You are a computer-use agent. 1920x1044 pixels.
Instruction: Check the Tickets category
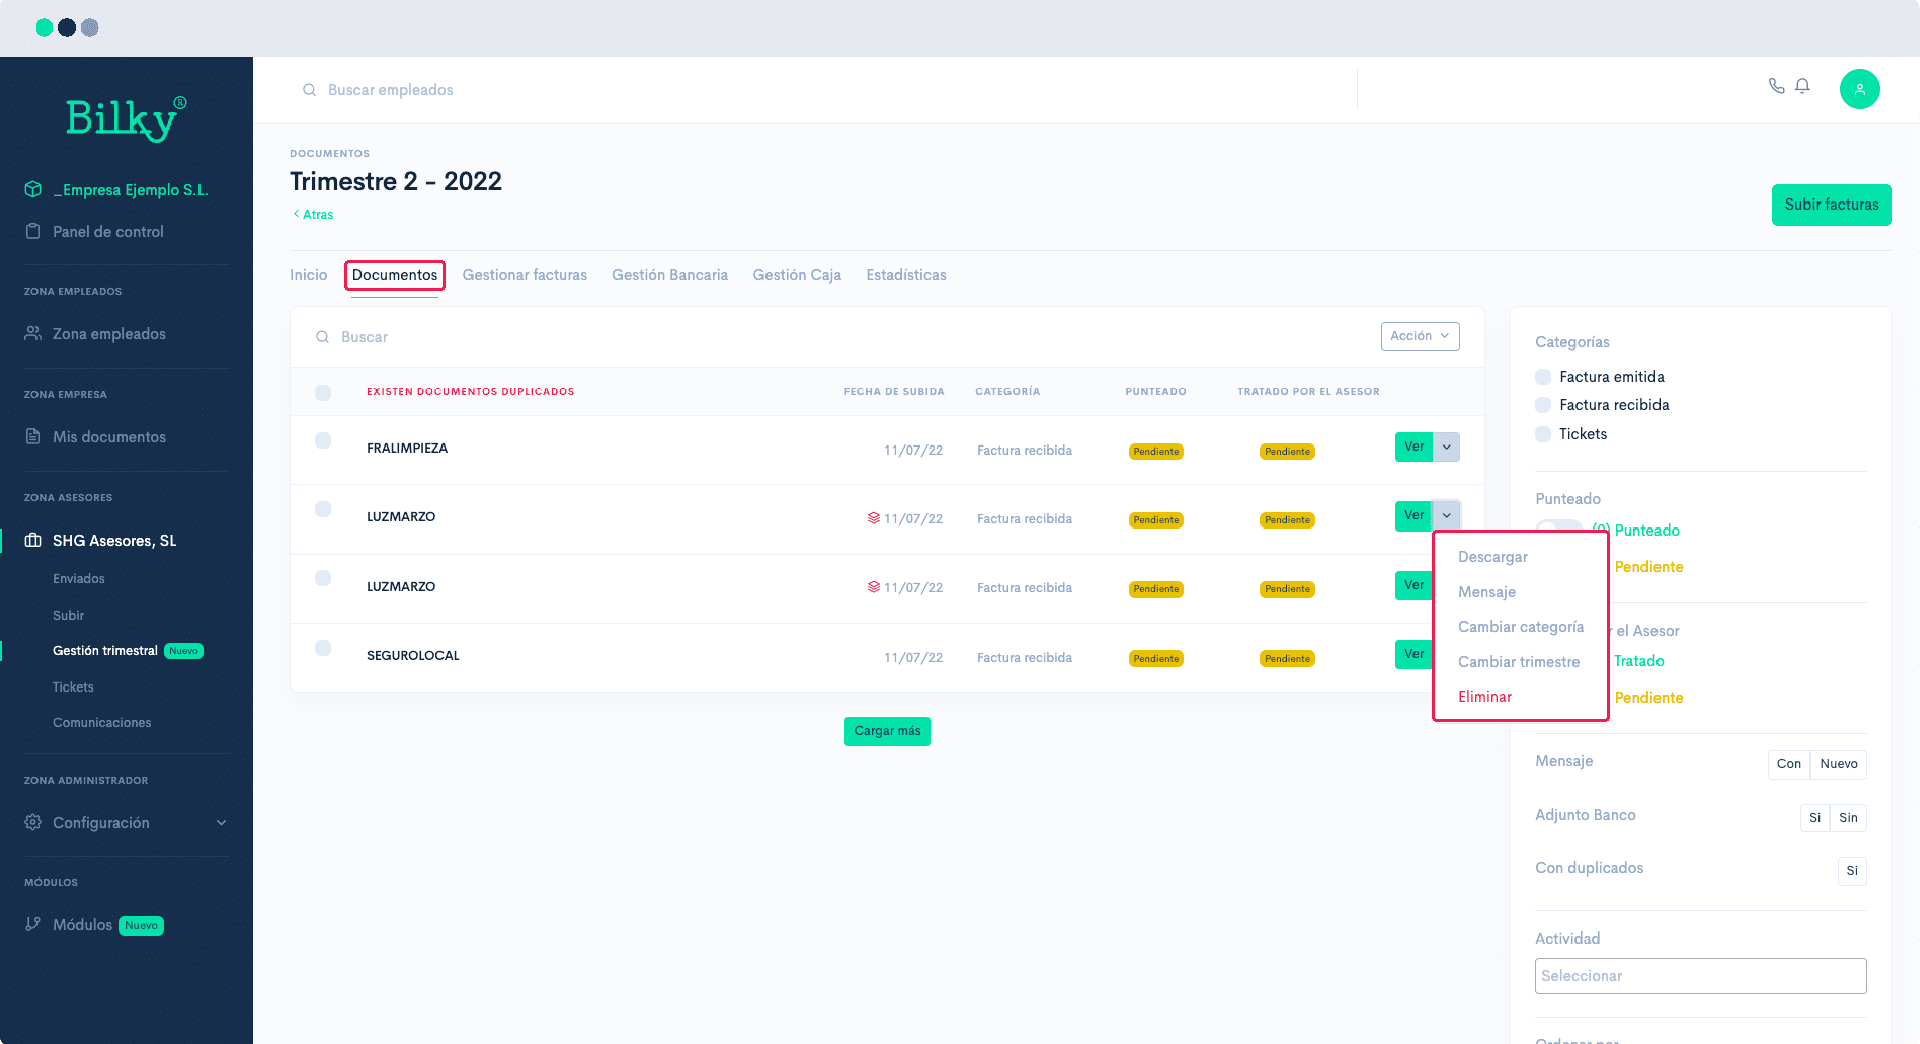tap(1543, 433)
